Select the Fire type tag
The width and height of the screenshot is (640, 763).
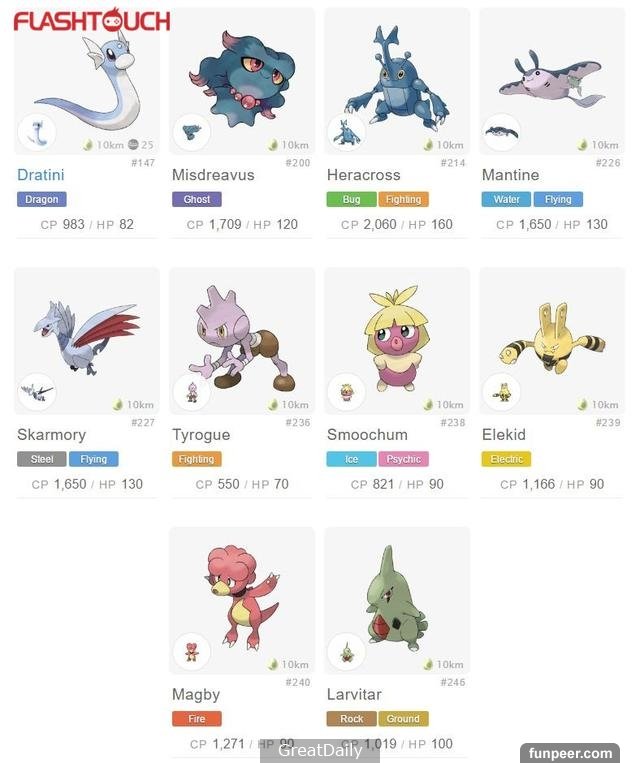tap(197, 719)
